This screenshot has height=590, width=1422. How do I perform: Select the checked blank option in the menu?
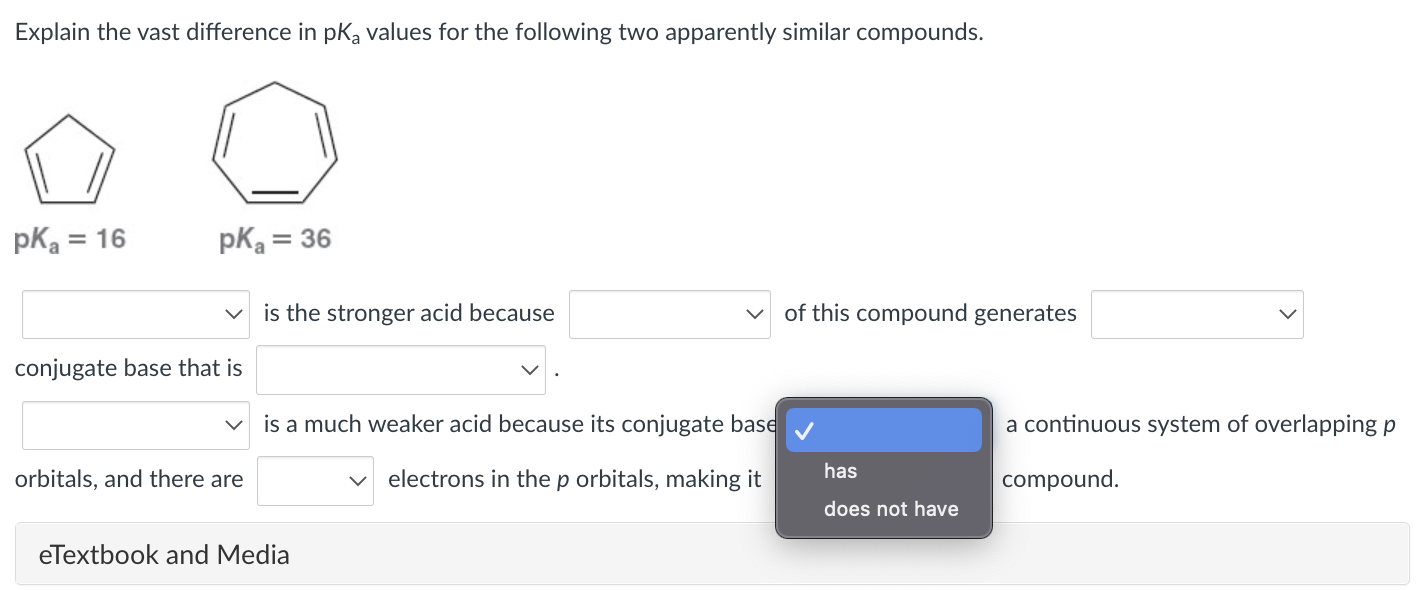(x=883, y=429)
